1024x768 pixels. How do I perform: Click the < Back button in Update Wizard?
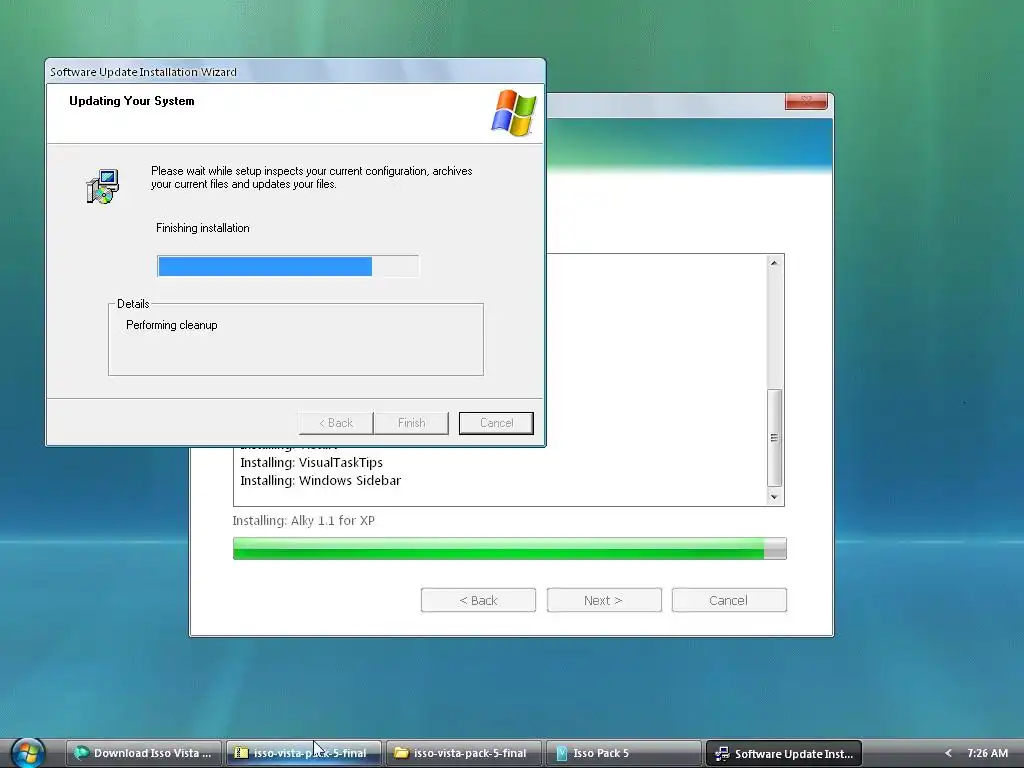pyautogui.click(x=336, y=423)
